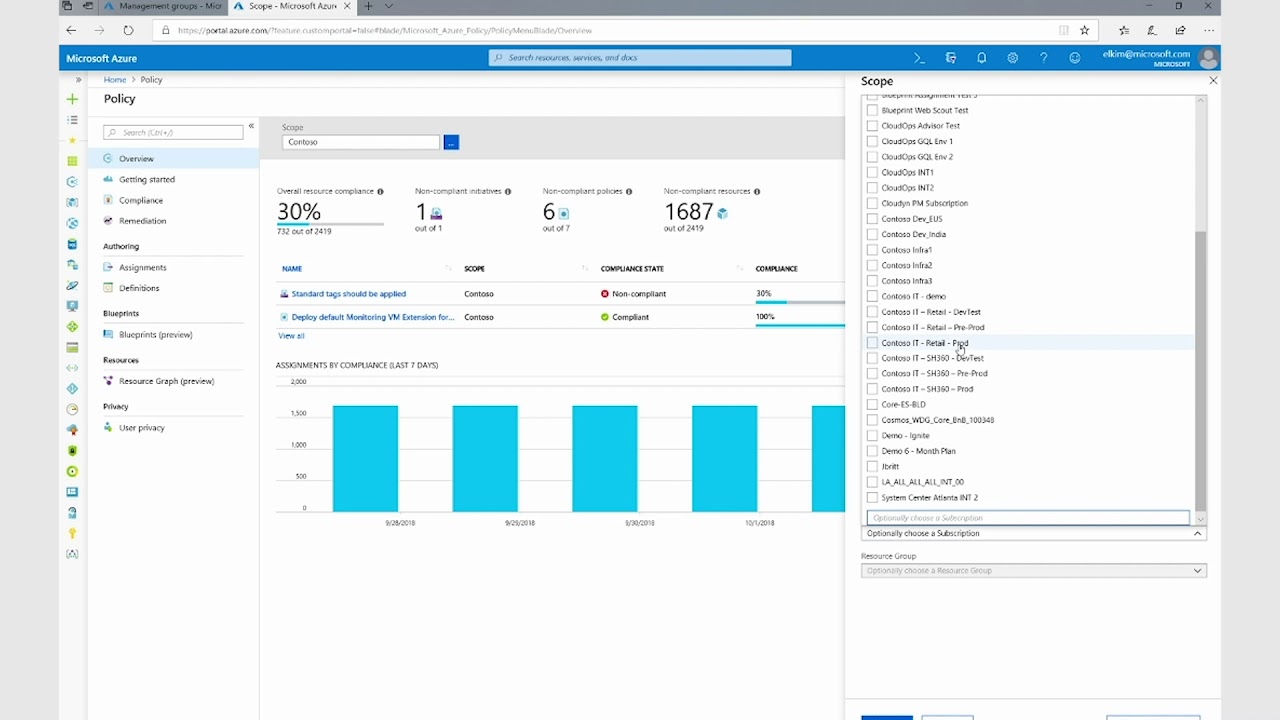1280x720 pixels.
Task: Click browser refresh button
Action: coord(128,30)
